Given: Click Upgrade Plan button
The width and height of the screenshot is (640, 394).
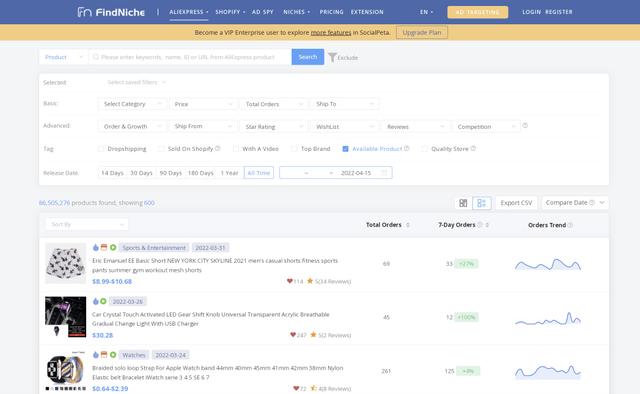Looking at the screenshot, I should coord(422,32).
